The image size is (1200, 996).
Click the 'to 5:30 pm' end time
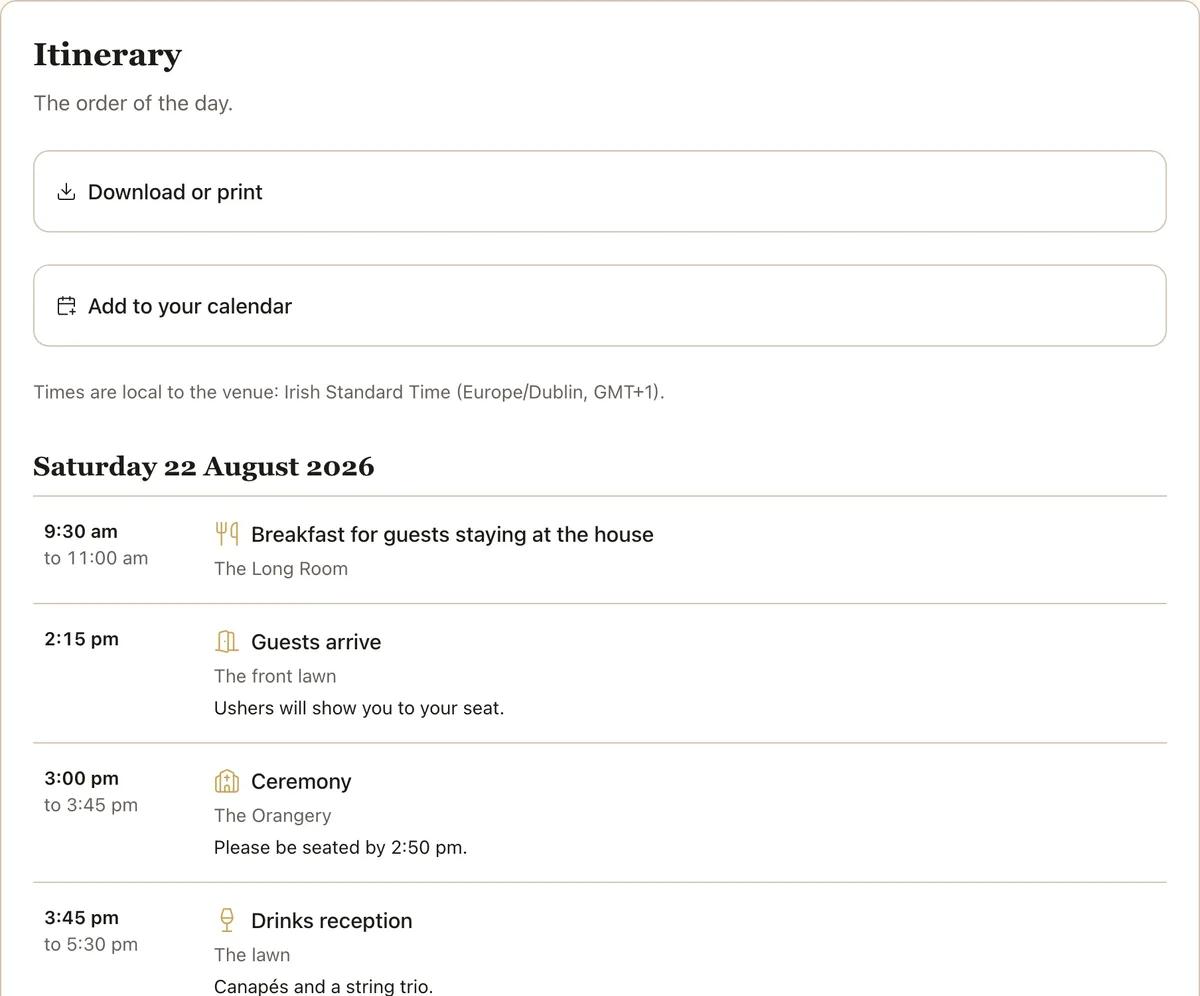point(91,944)
